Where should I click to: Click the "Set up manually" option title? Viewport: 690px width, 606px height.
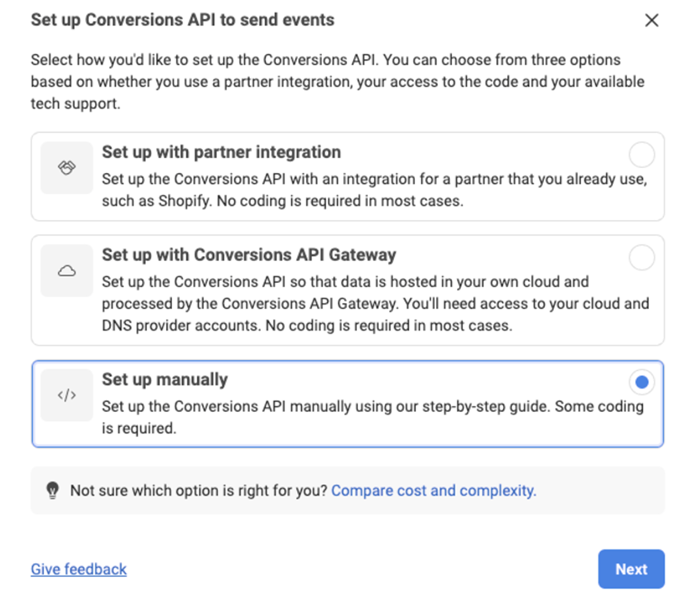165,380
